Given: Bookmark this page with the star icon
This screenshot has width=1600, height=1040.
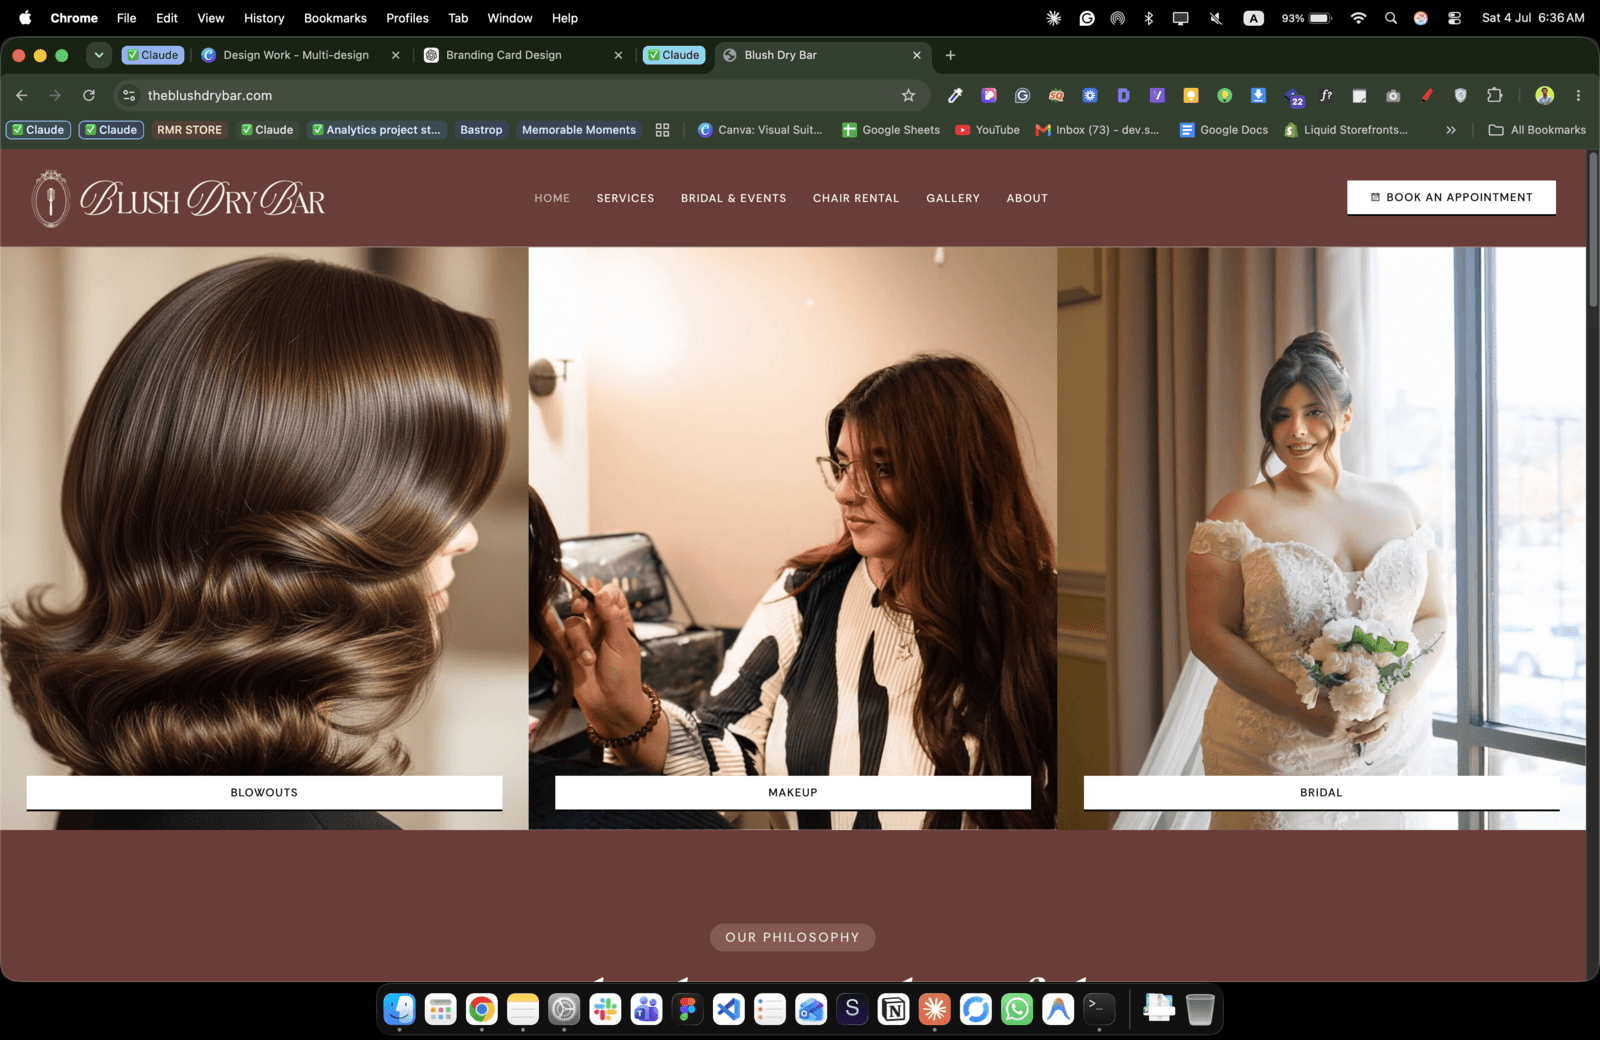Looking at the screenshot, I should point(908,95).
